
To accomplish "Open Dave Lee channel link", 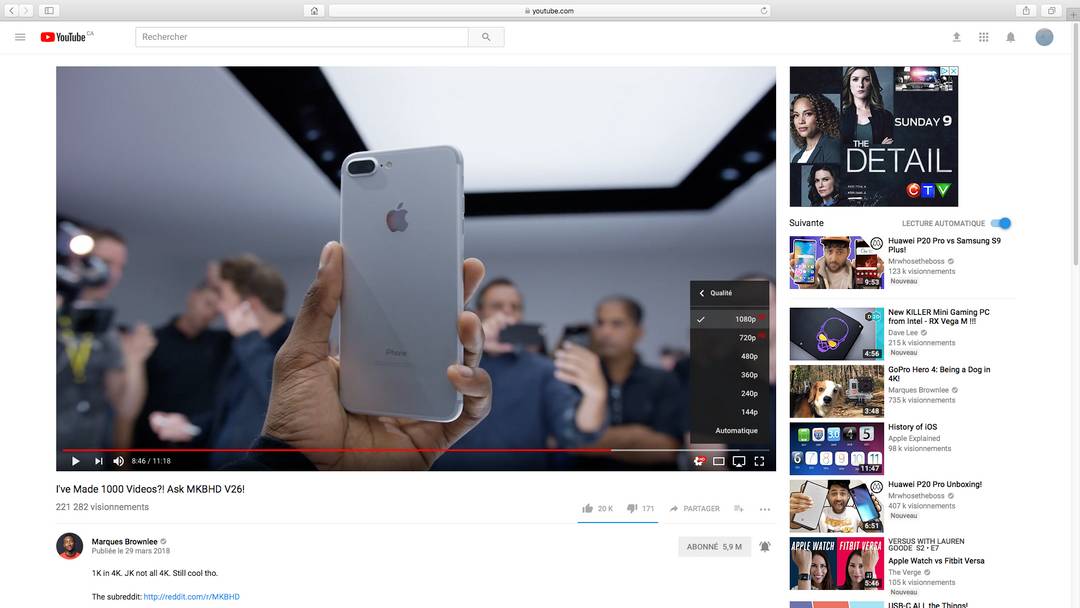I will [903, 333].
